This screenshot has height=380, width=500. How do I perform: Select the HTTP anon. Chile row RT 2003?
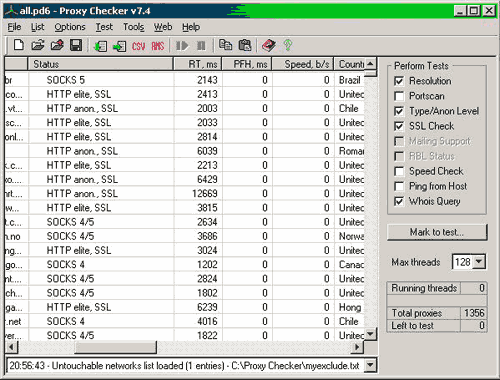click(184, 108)
